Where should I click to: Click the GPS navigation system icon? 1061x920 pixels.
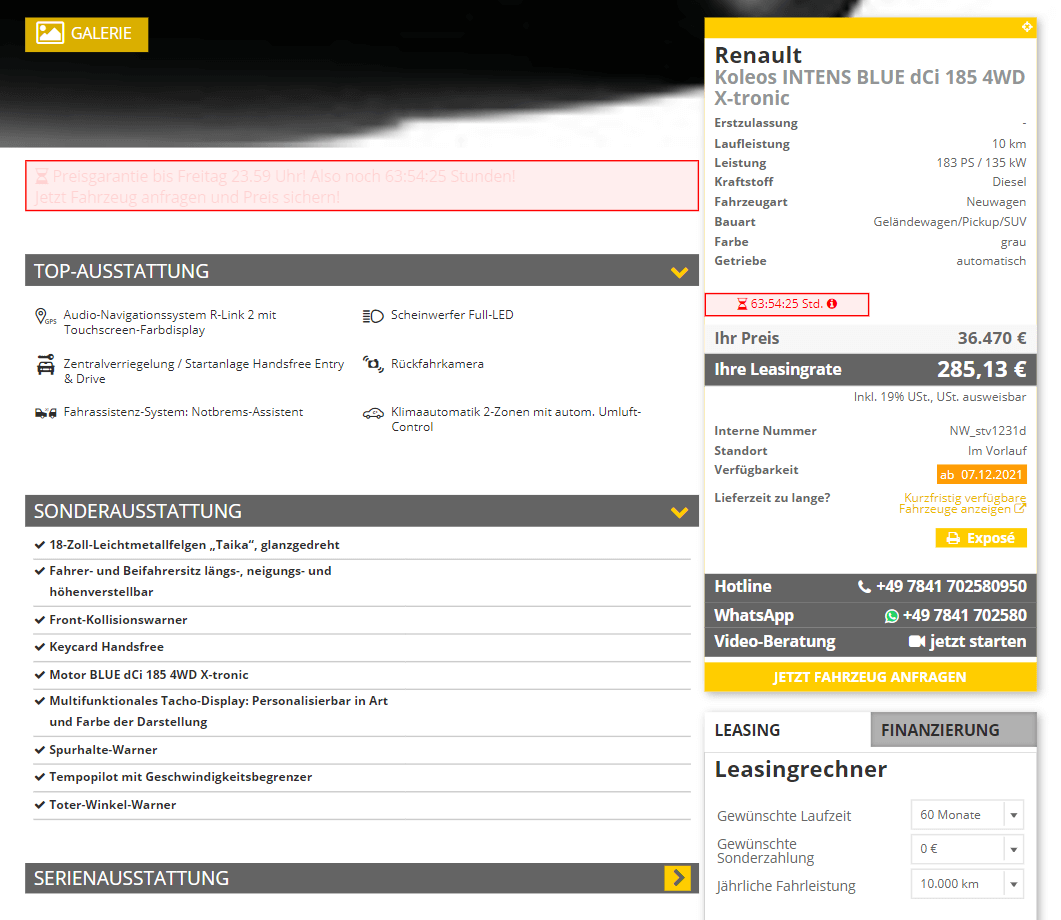pyautogui.click(x=45, y=317)
